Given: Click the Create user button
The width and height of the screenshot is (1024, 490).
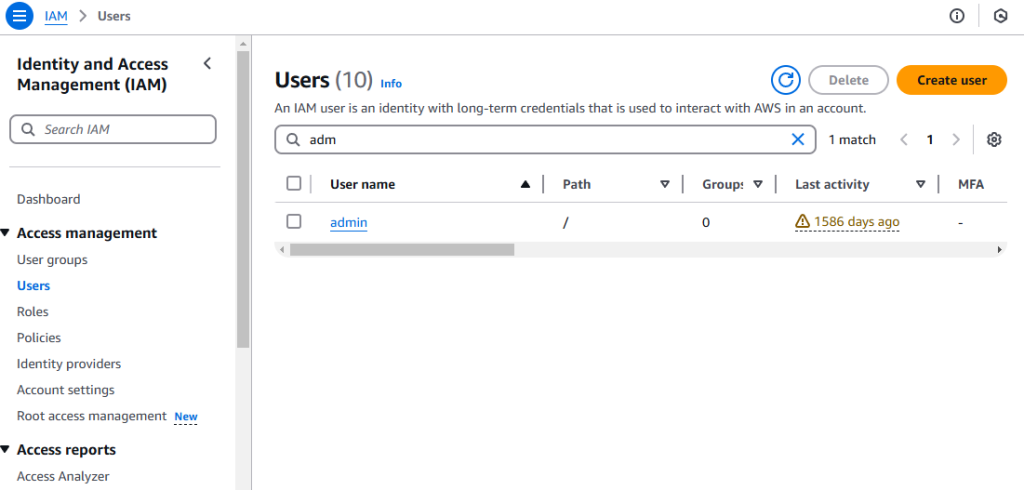Looking at the screenshot, I should click(952, 80).
